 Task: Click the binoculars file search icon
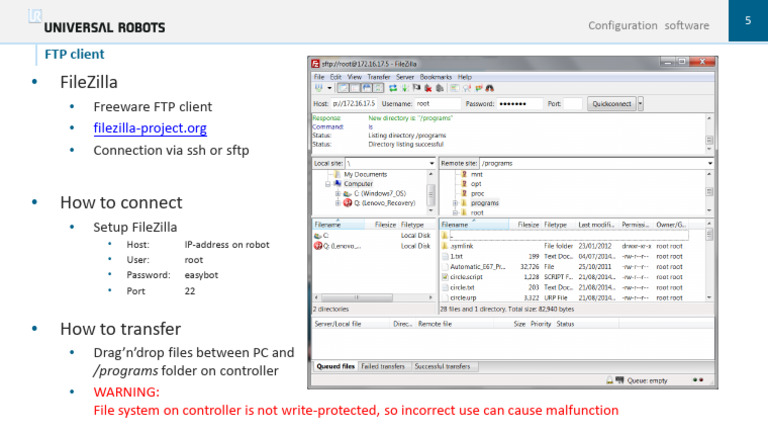coord(489,88)
